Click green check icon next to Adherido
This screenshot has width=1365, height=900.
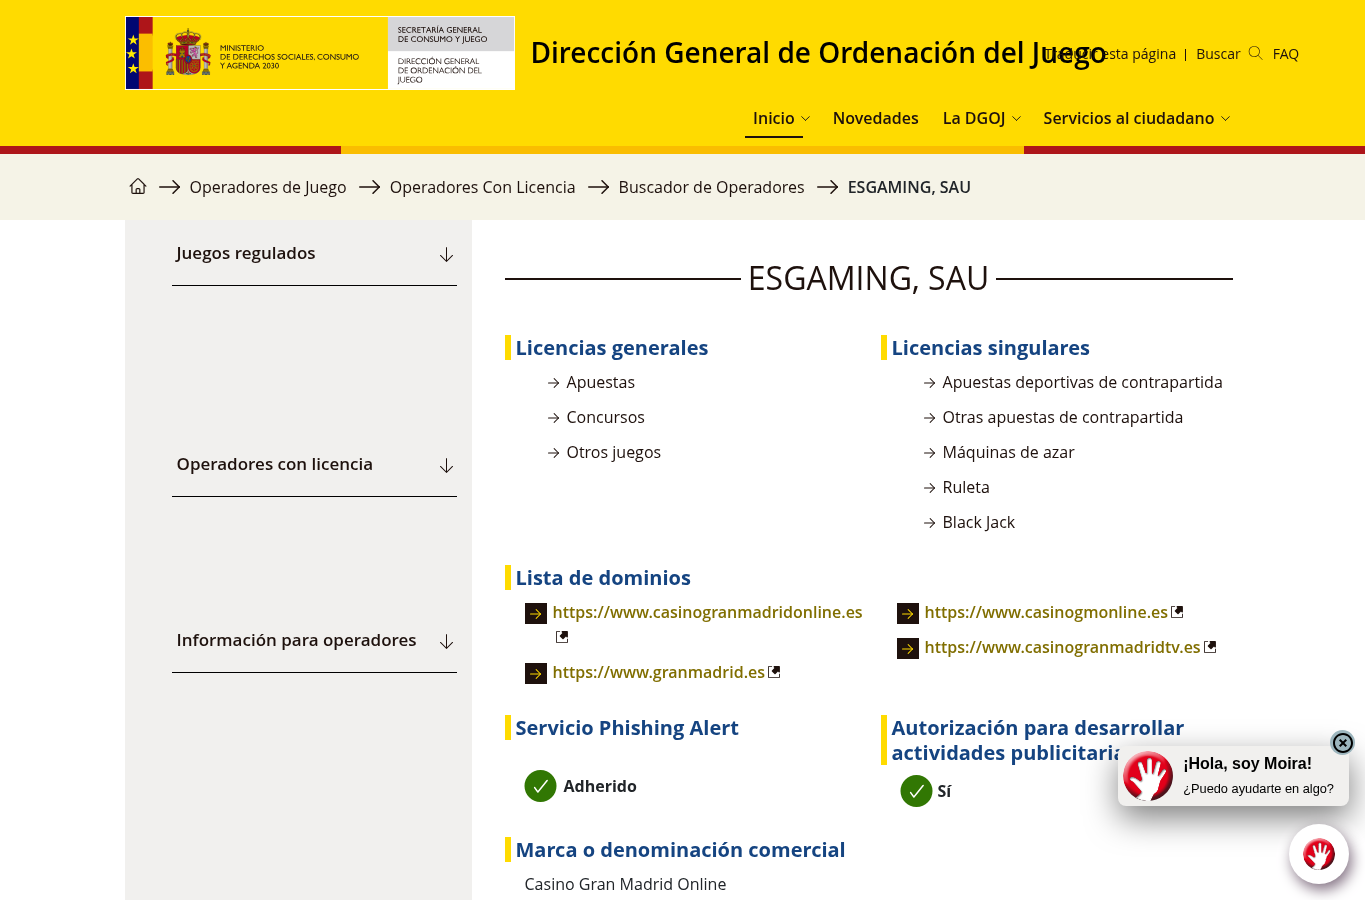540,786
